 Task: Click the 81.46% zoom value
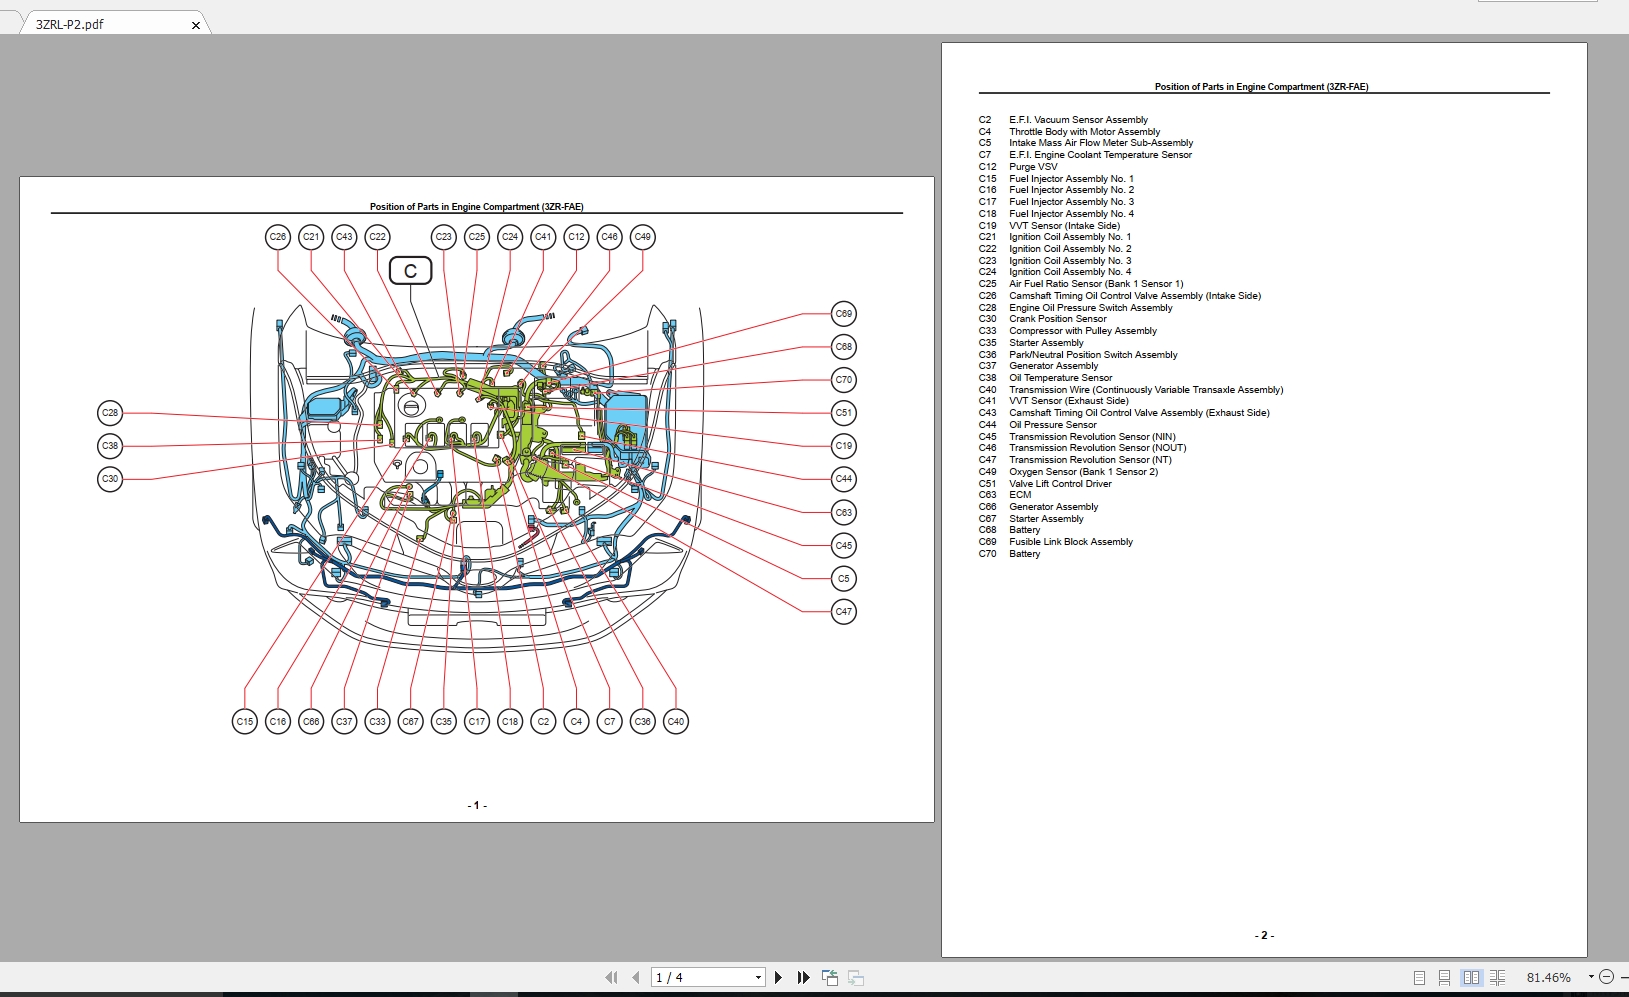click(x=1548, y=978)
